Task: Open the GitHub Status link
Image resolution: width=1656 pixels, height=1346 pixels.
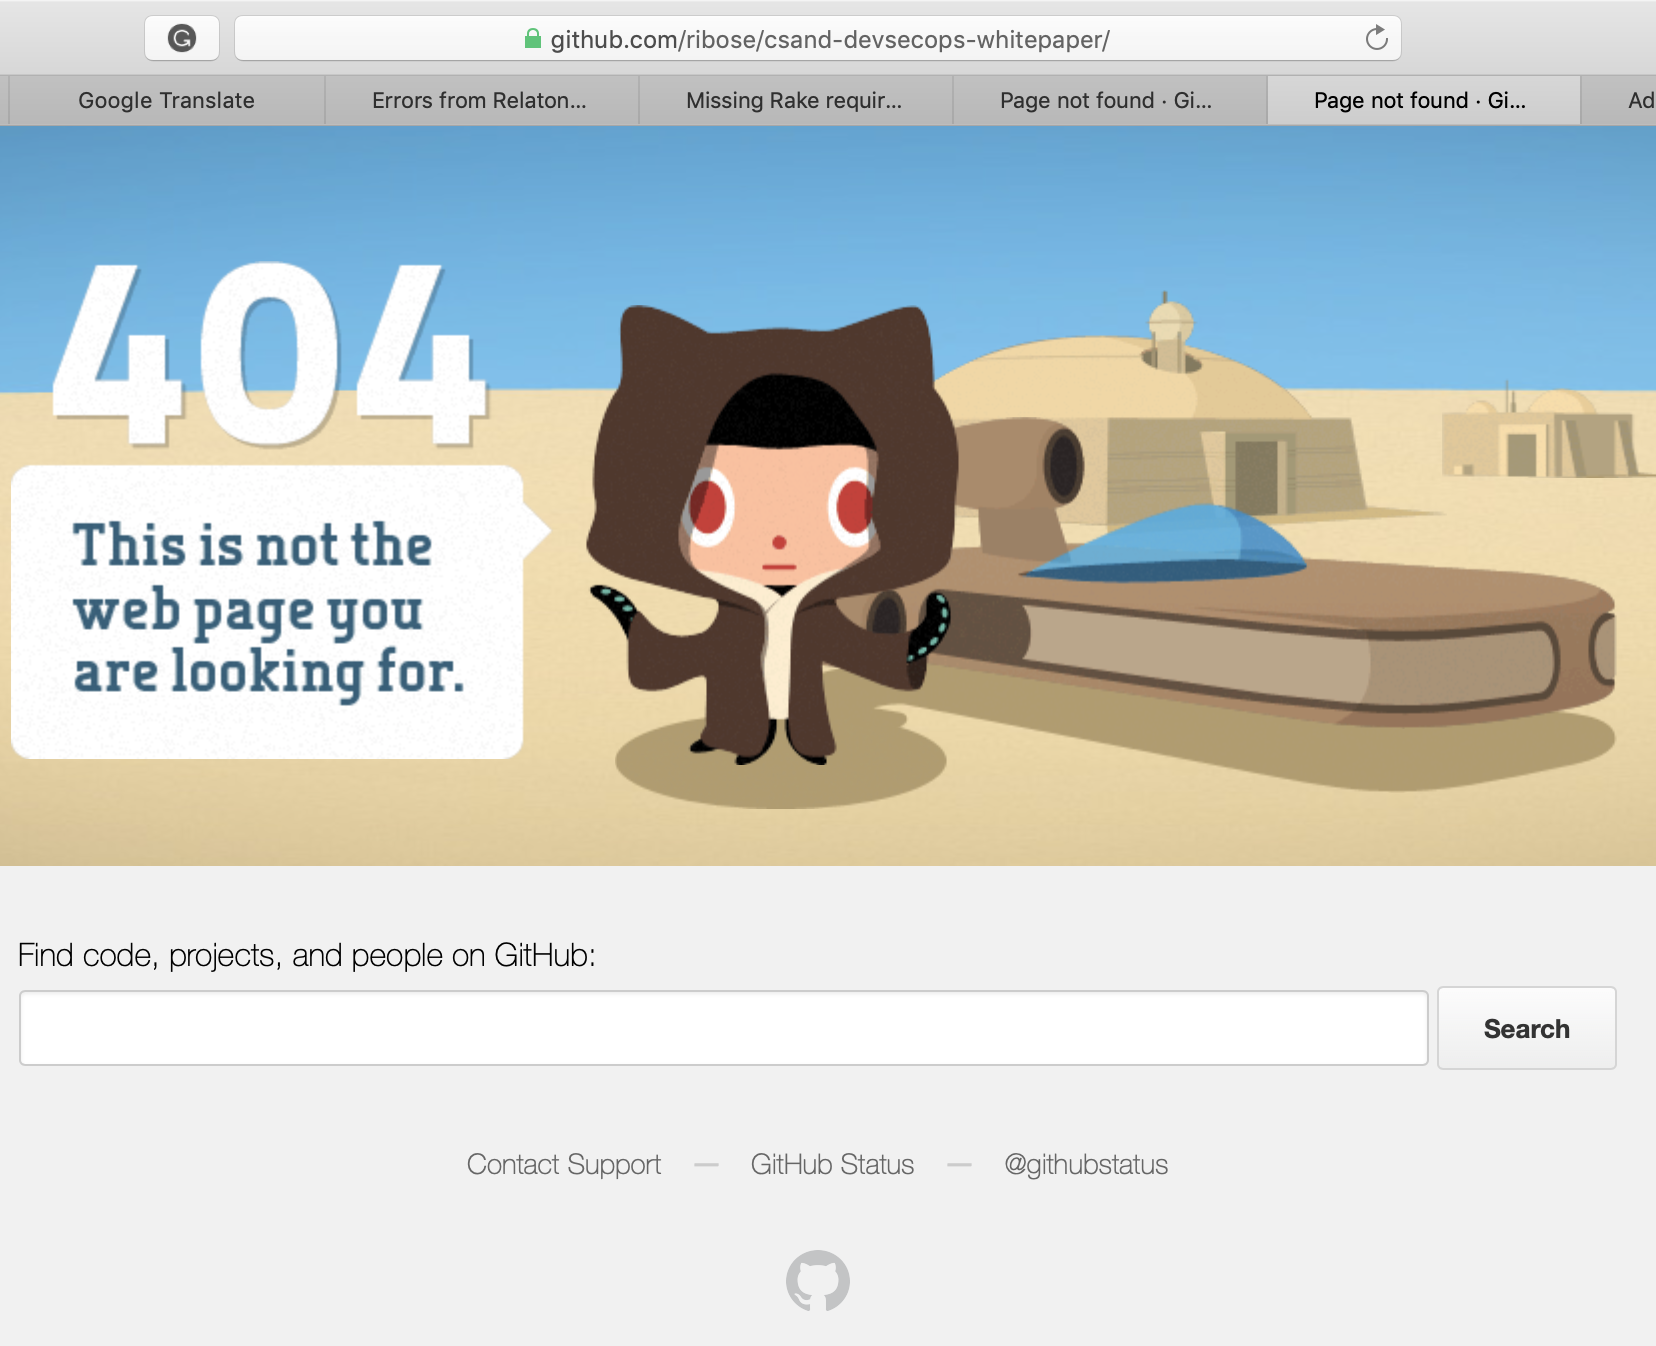Action: coord(833,1165)
